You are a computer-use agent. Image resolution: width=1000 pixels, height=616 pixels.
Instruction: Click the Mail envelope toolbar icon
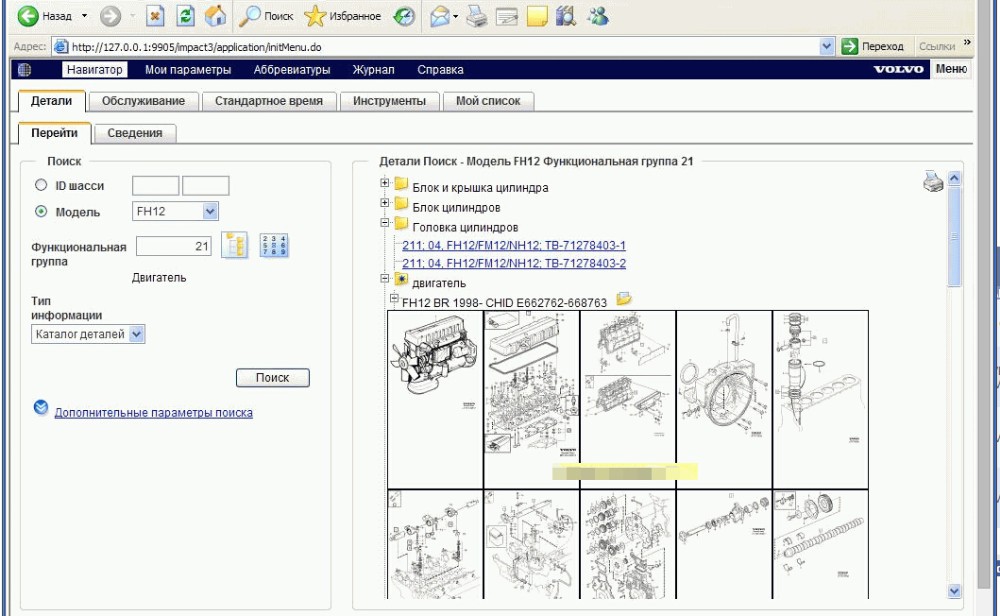tap(440, 16)
